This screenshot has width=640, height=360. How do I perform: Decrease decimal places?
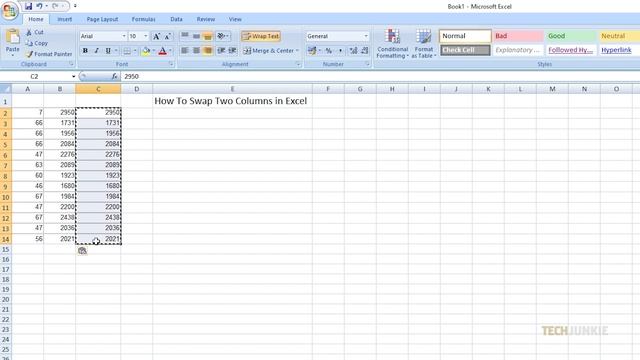364,51
